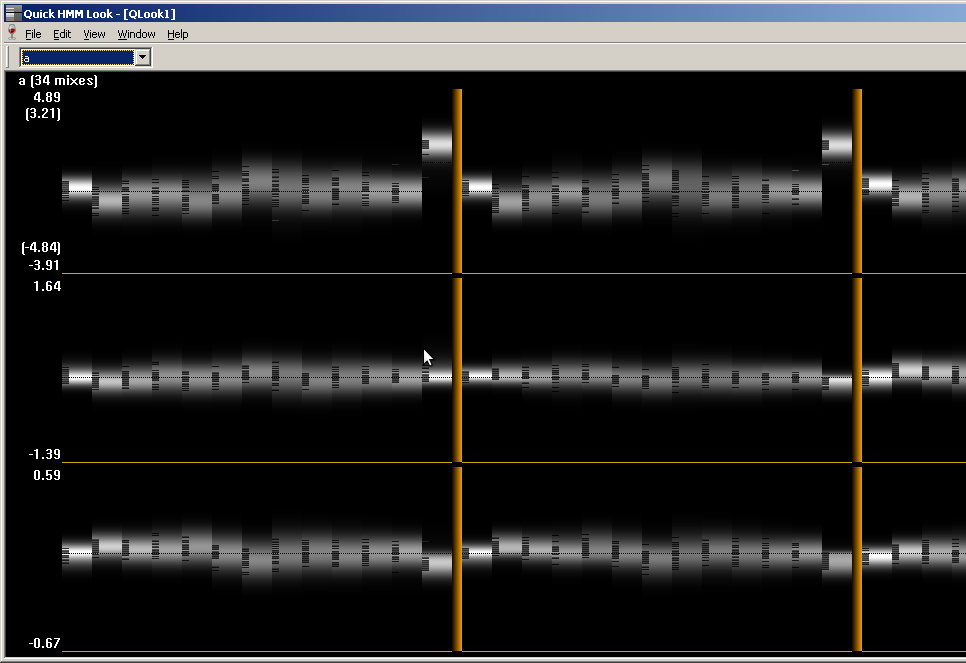Open the Edit menu
966x663 pixels.
[62, 34]
